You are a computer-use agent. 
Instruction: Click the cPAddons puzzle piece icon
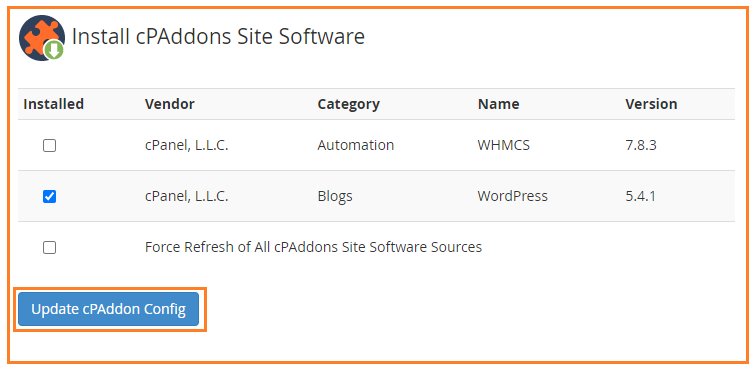coord(41,37)
